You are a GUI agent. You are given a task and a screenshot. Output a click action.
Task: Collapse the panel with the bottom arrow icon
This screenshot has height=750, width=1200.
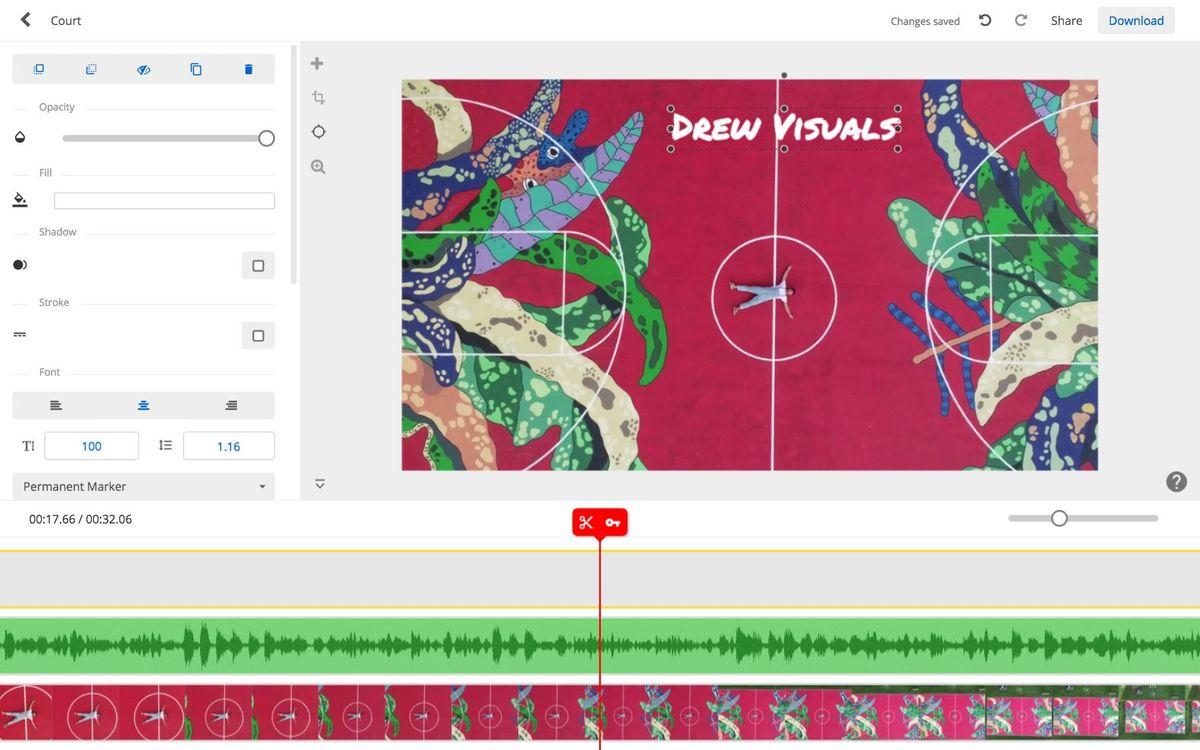(x=320, y=484)
